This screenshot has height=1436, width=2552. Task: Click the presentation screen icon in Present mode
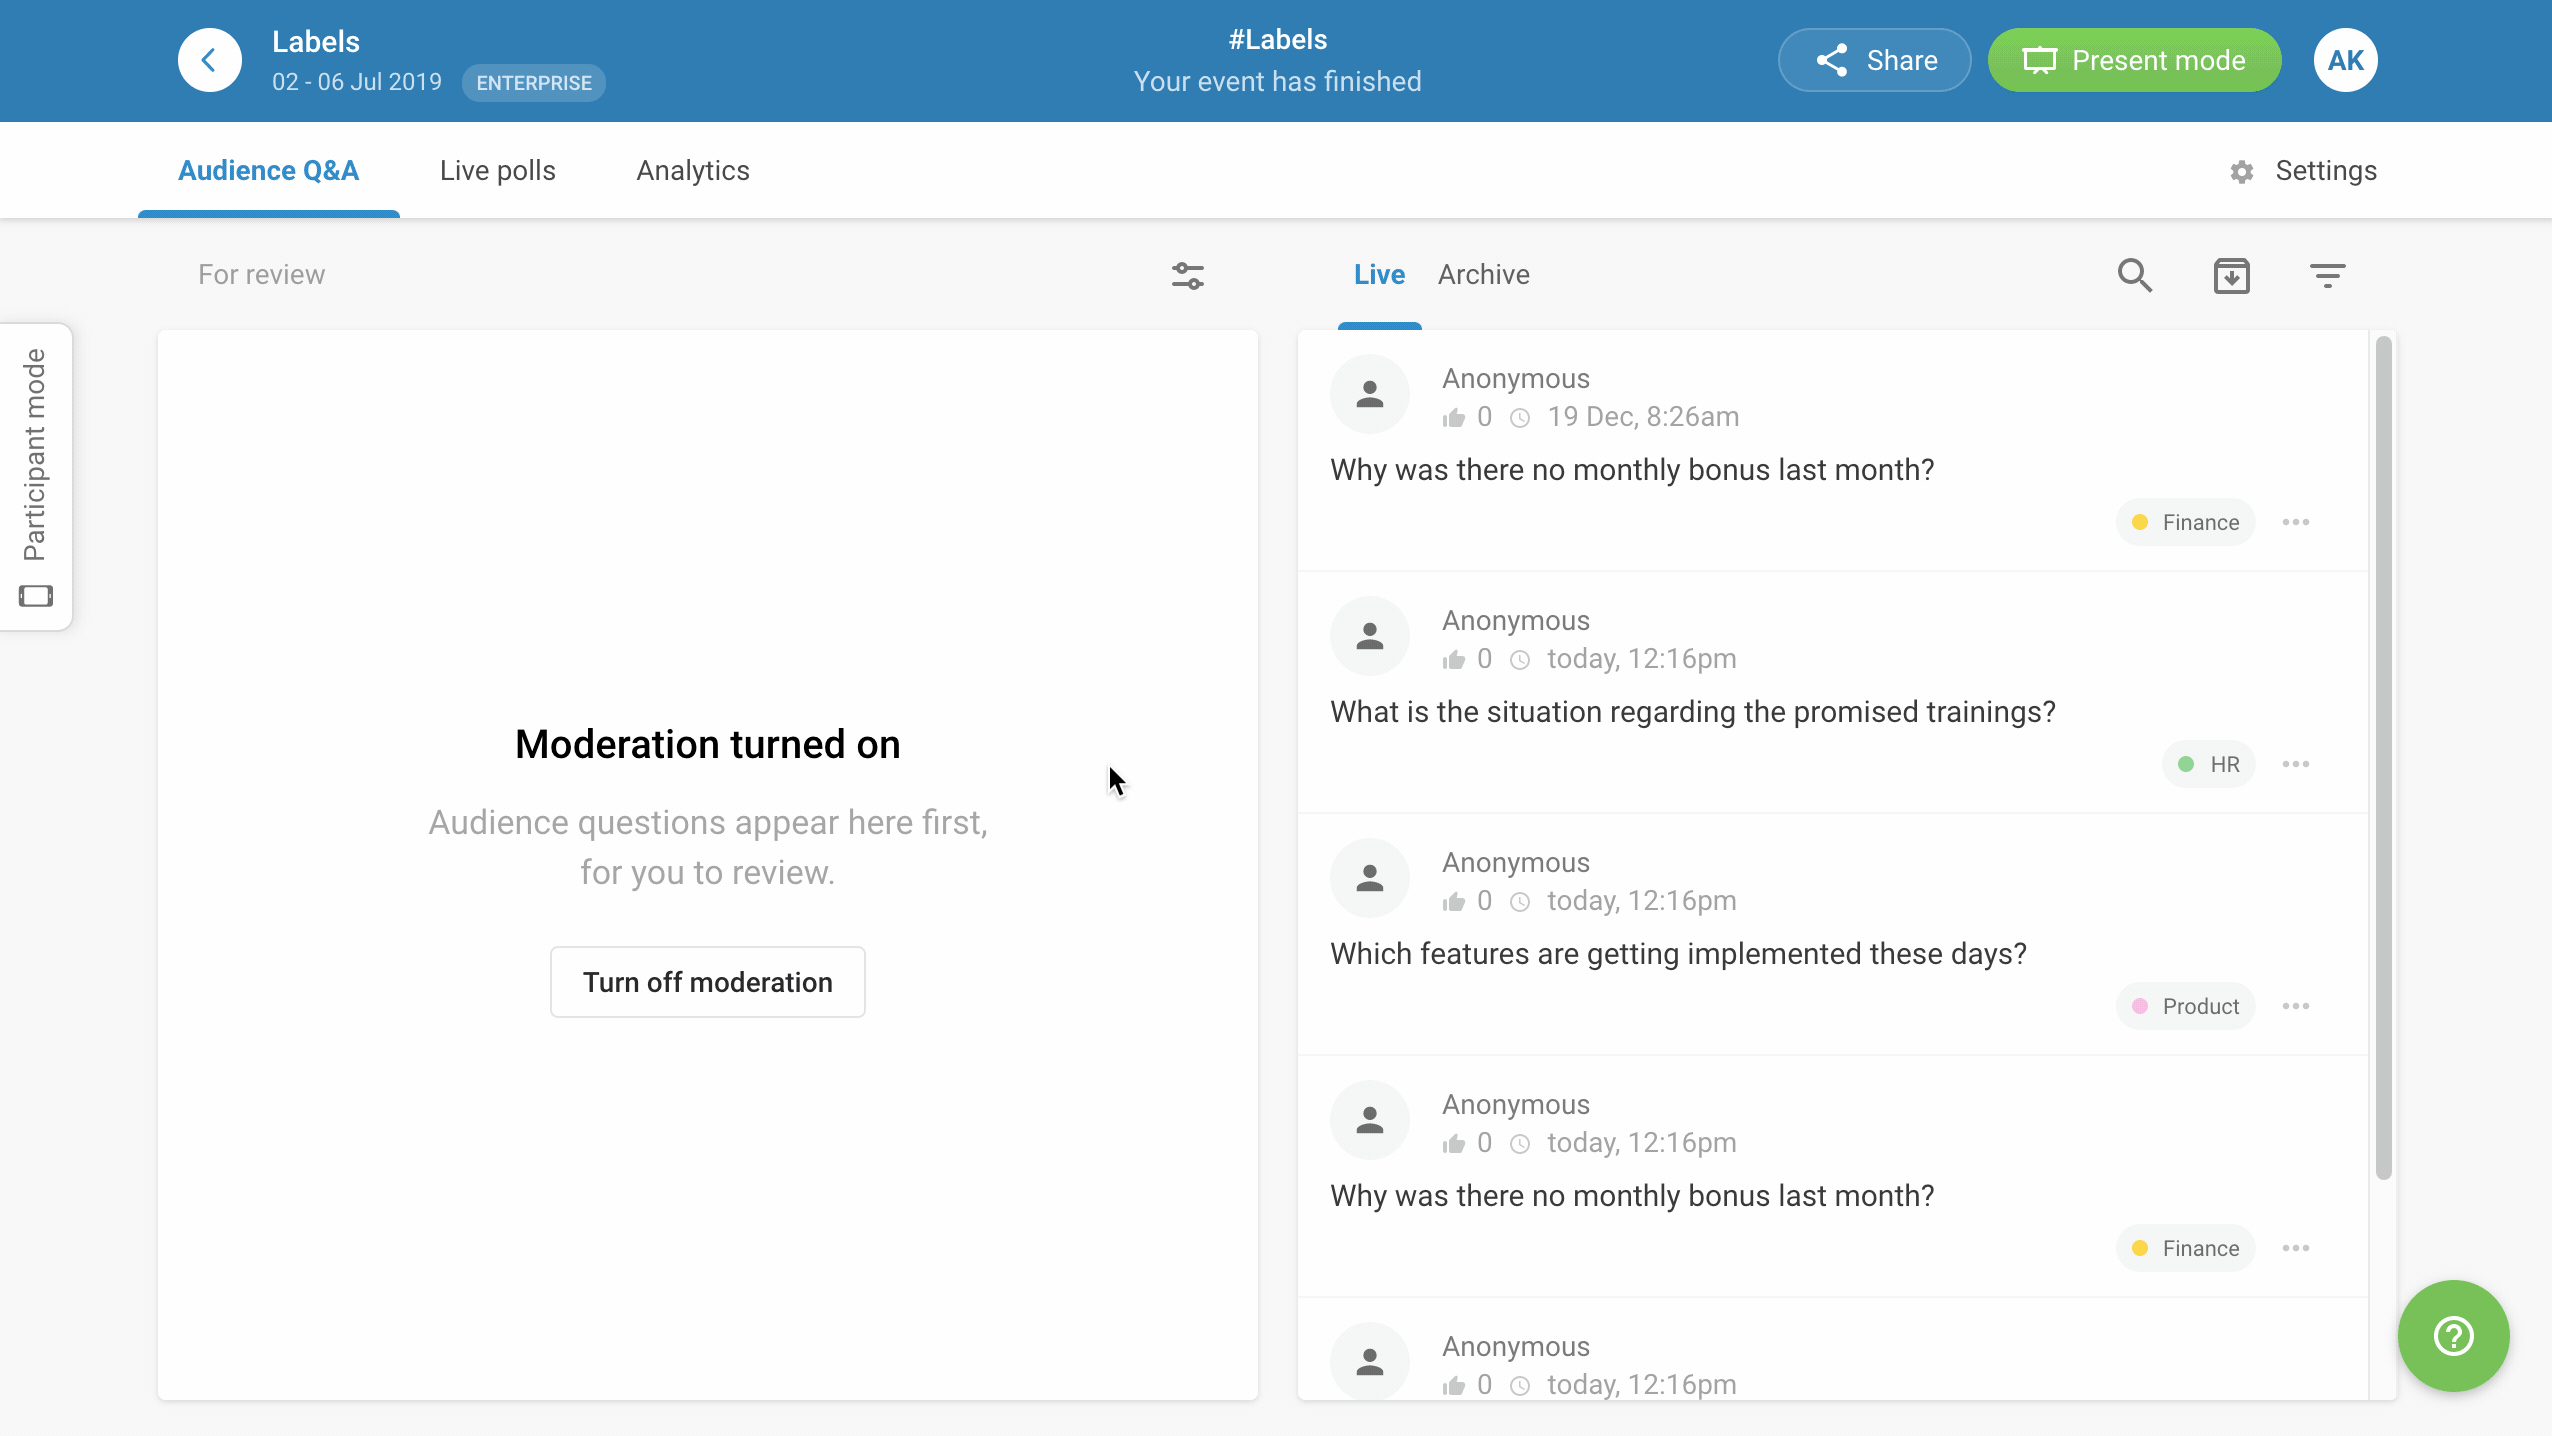point(2039,61)
